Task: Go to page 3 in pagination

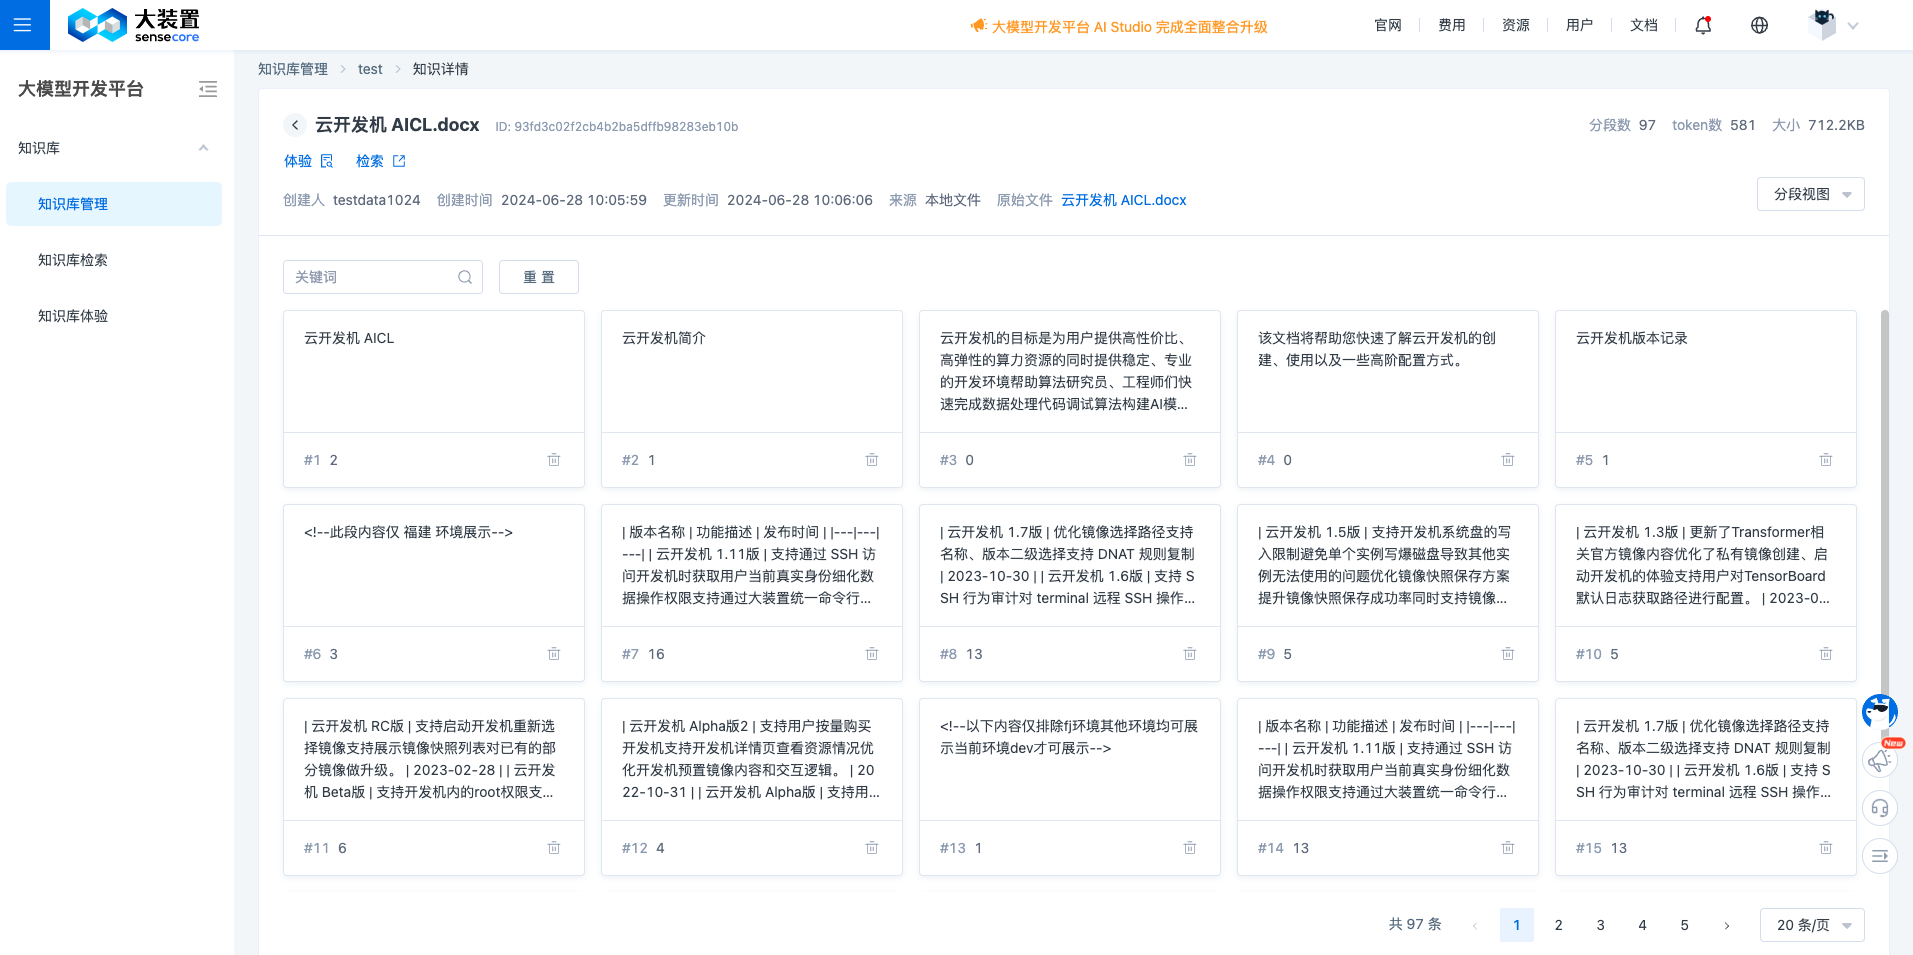Action: click(1599, 925)
